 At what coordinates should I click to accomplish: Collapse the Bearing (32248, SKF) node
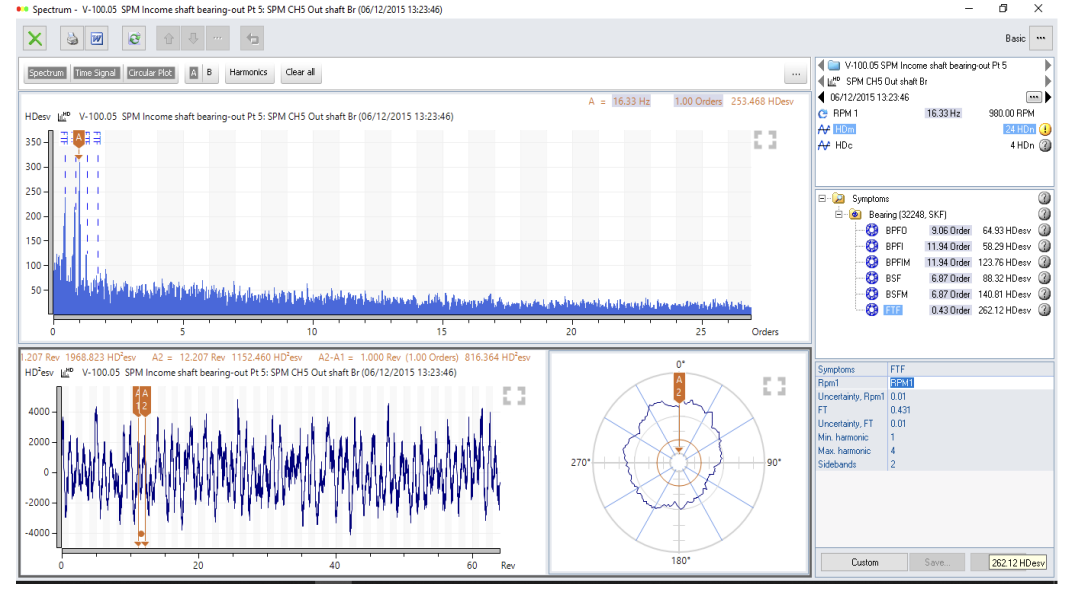coord(838,215)
